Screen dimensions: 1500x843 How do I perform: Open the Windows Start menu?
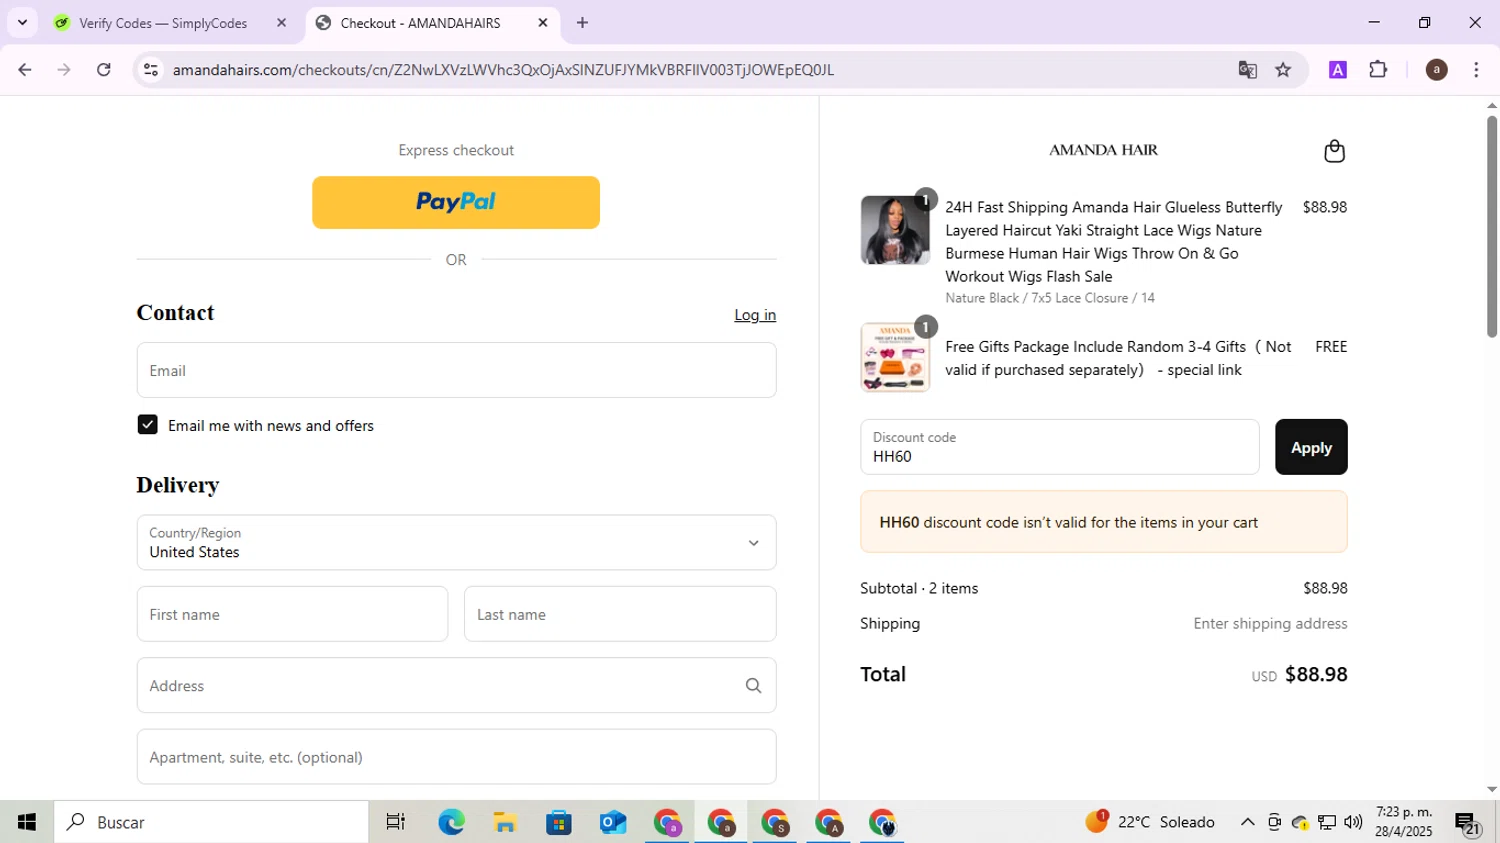click(27, 822)
